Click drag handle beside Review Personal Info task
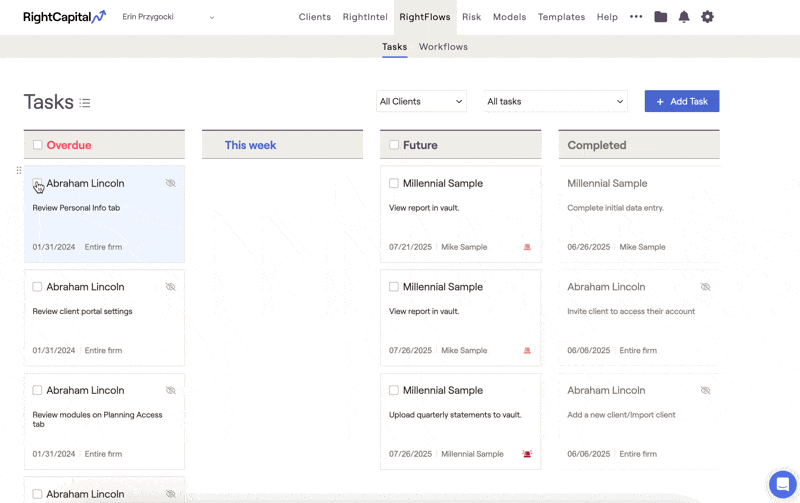Screen dimensions: 800x503 coord(19,170)
